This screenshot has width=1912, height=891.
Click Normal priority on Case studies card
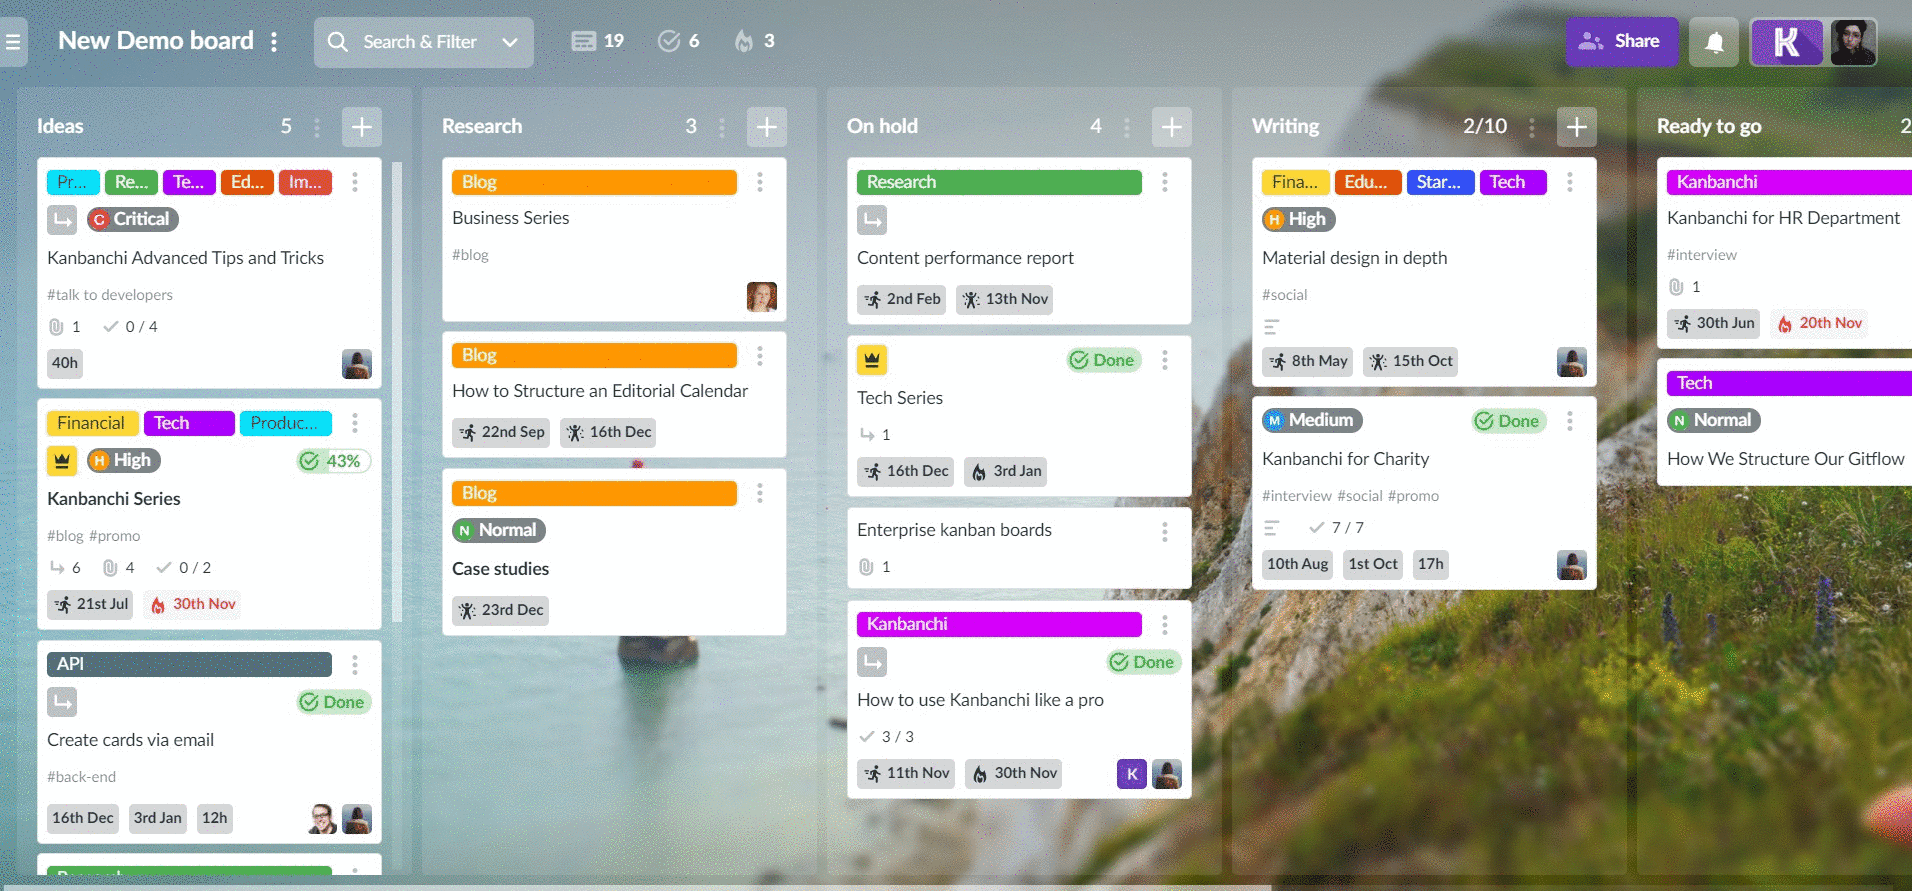pos(498,530)
